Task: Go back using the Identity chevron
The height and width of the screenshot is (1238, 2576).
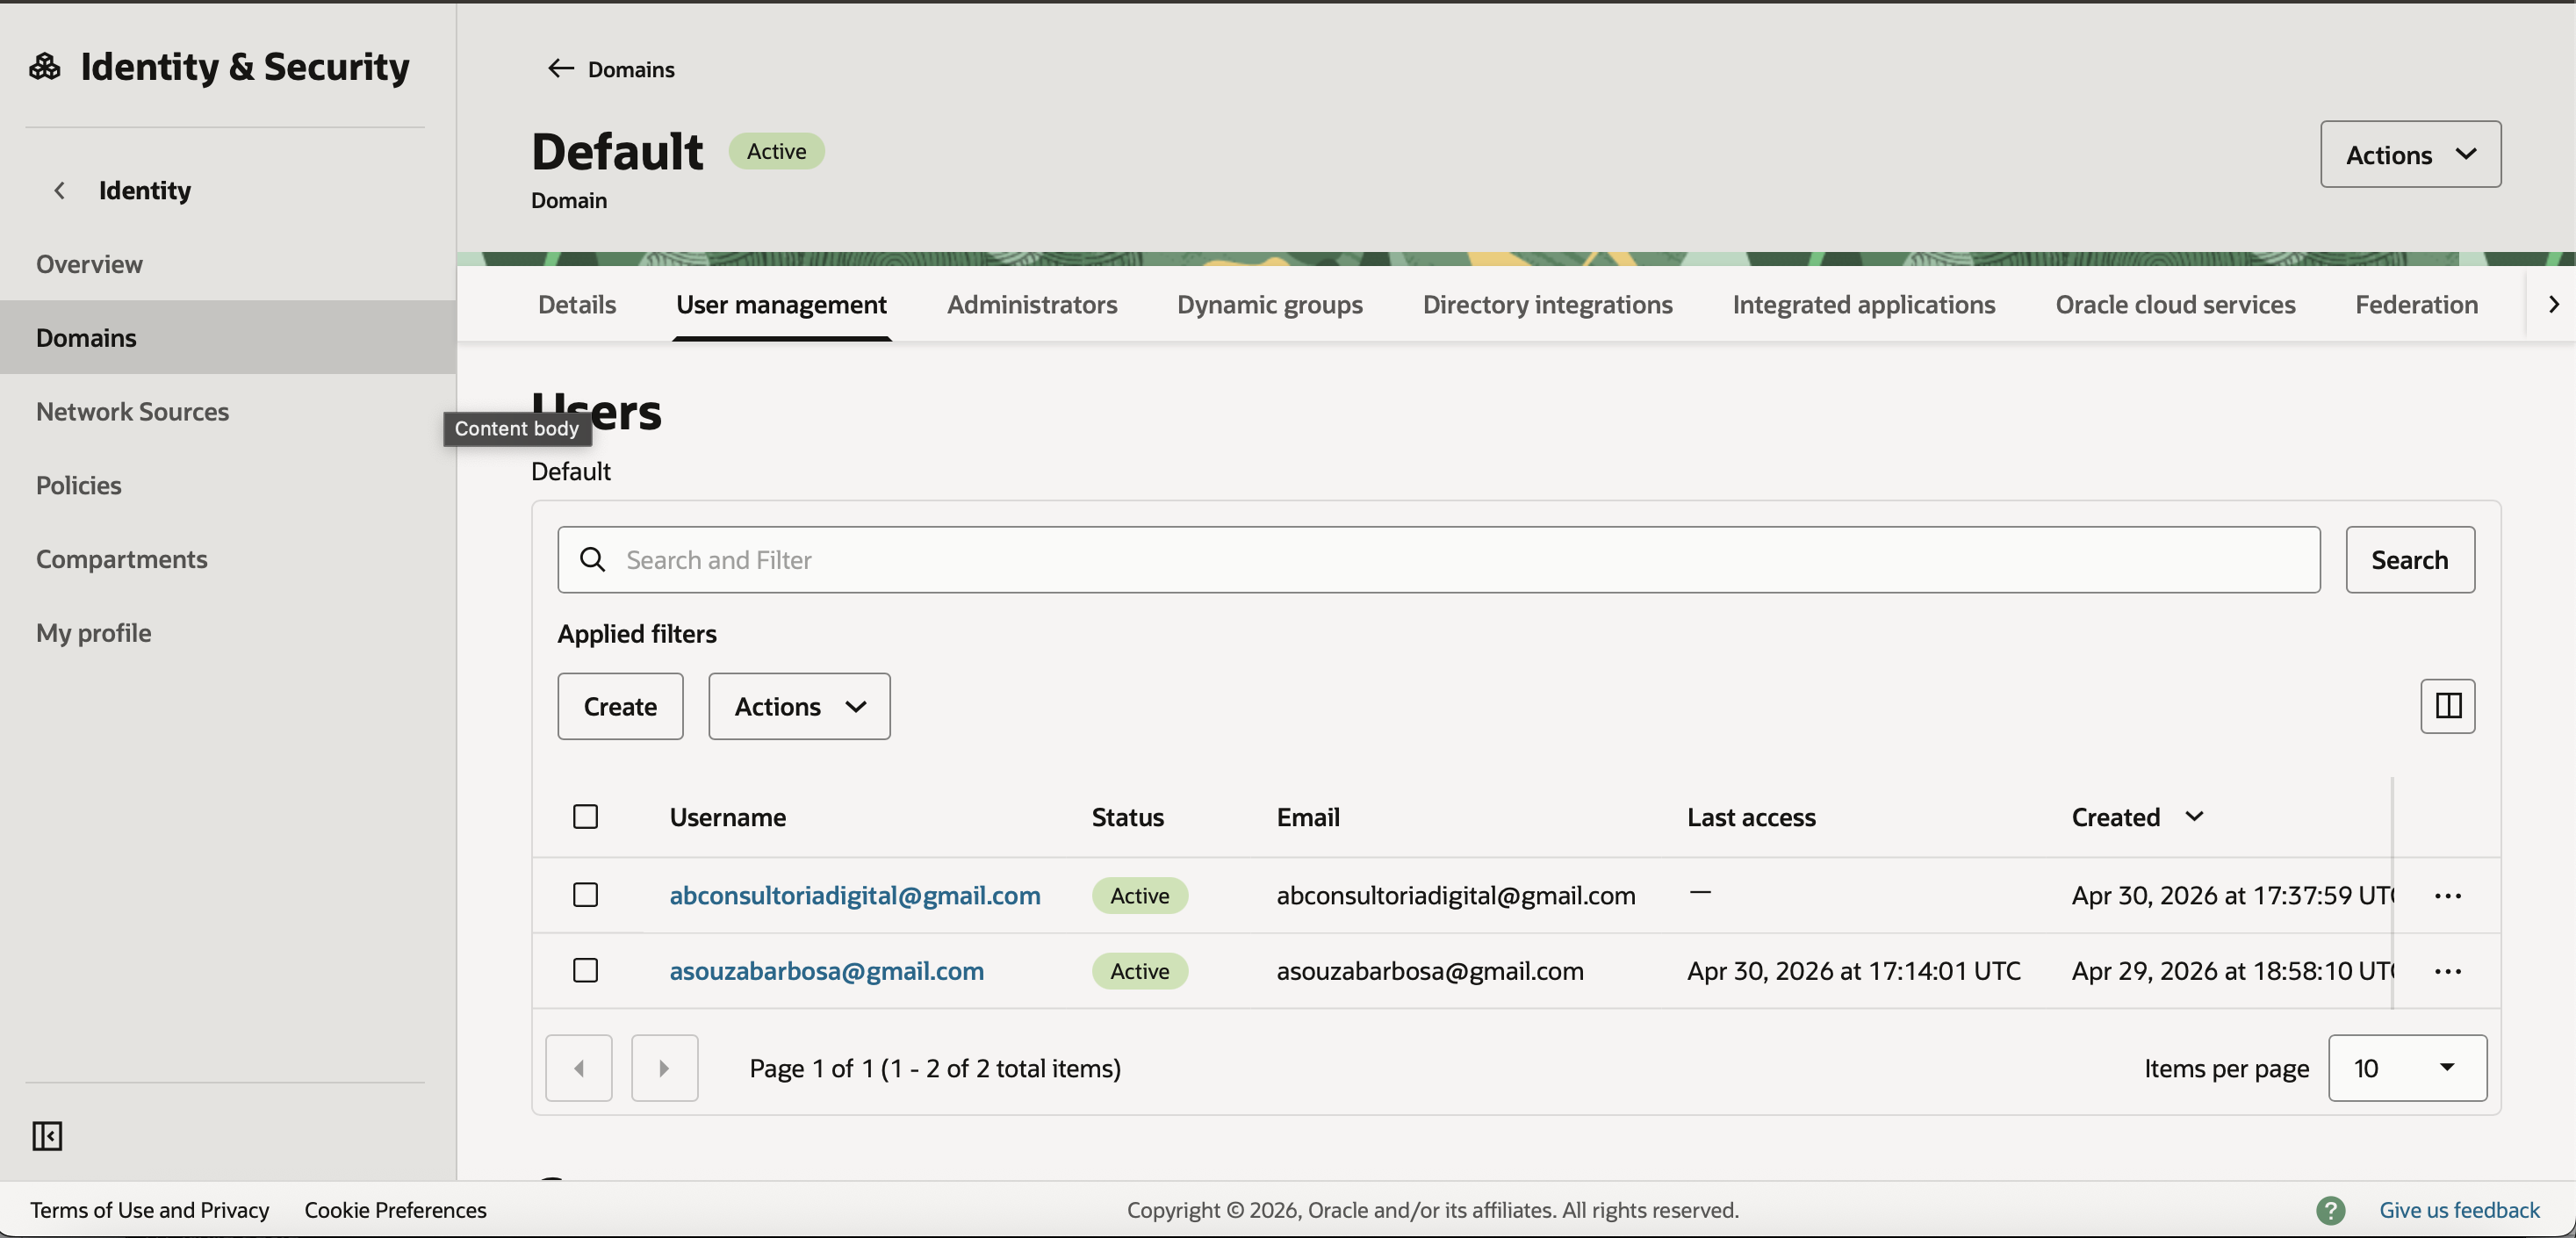Action: pyautogui.click(x=60, y=190)
